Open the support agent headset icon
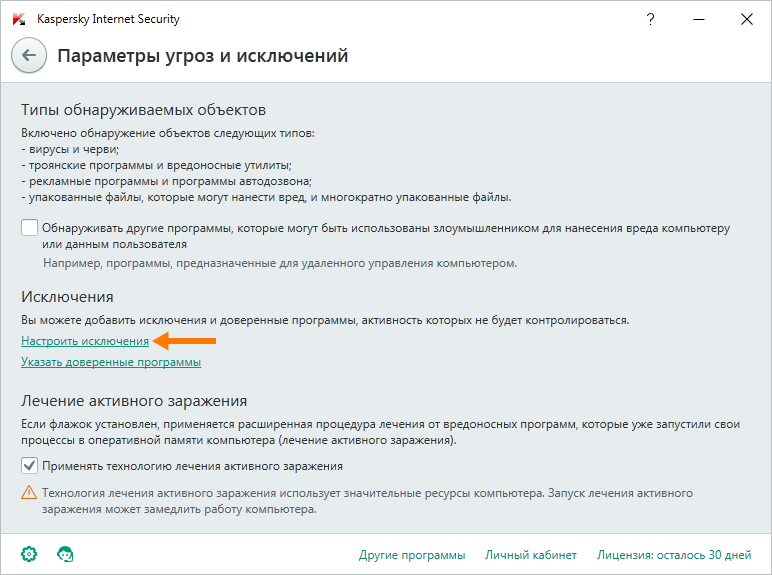 point(65,554)
